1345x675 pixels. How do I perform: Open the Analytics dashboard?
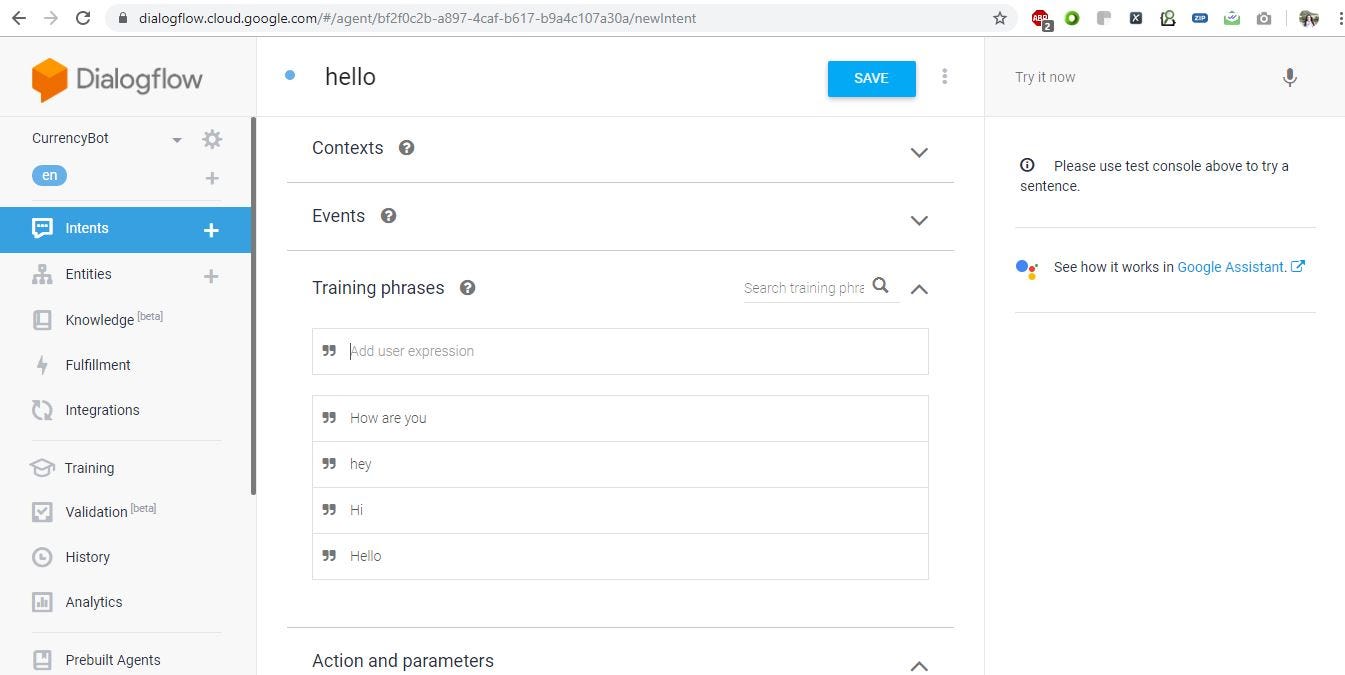93,602
